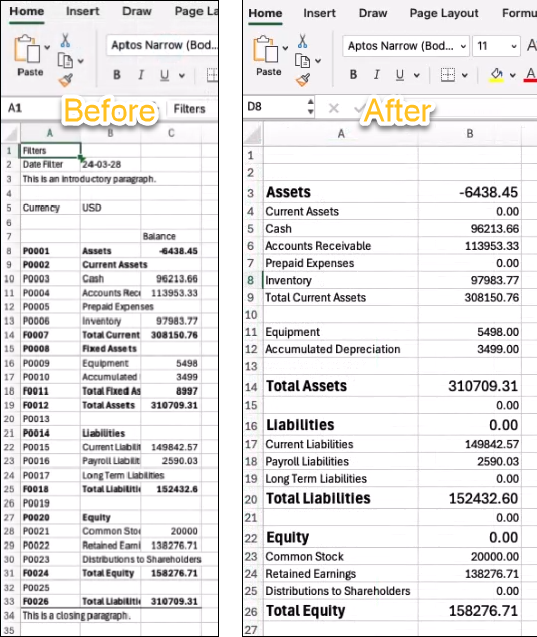537x637 pixels.
Task: Click Paste clipboard icon in After window
Action: click(x=266, y=49)
